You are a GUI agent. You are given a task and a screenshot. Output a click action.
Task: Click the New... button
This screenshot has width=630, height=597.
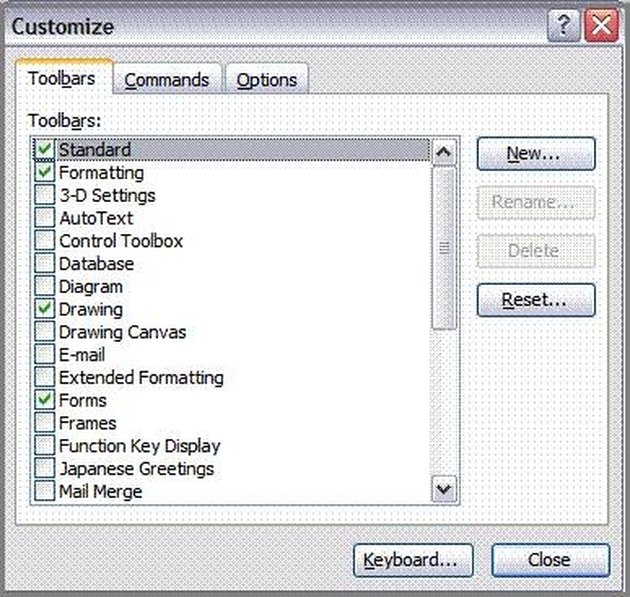[536, 153]
